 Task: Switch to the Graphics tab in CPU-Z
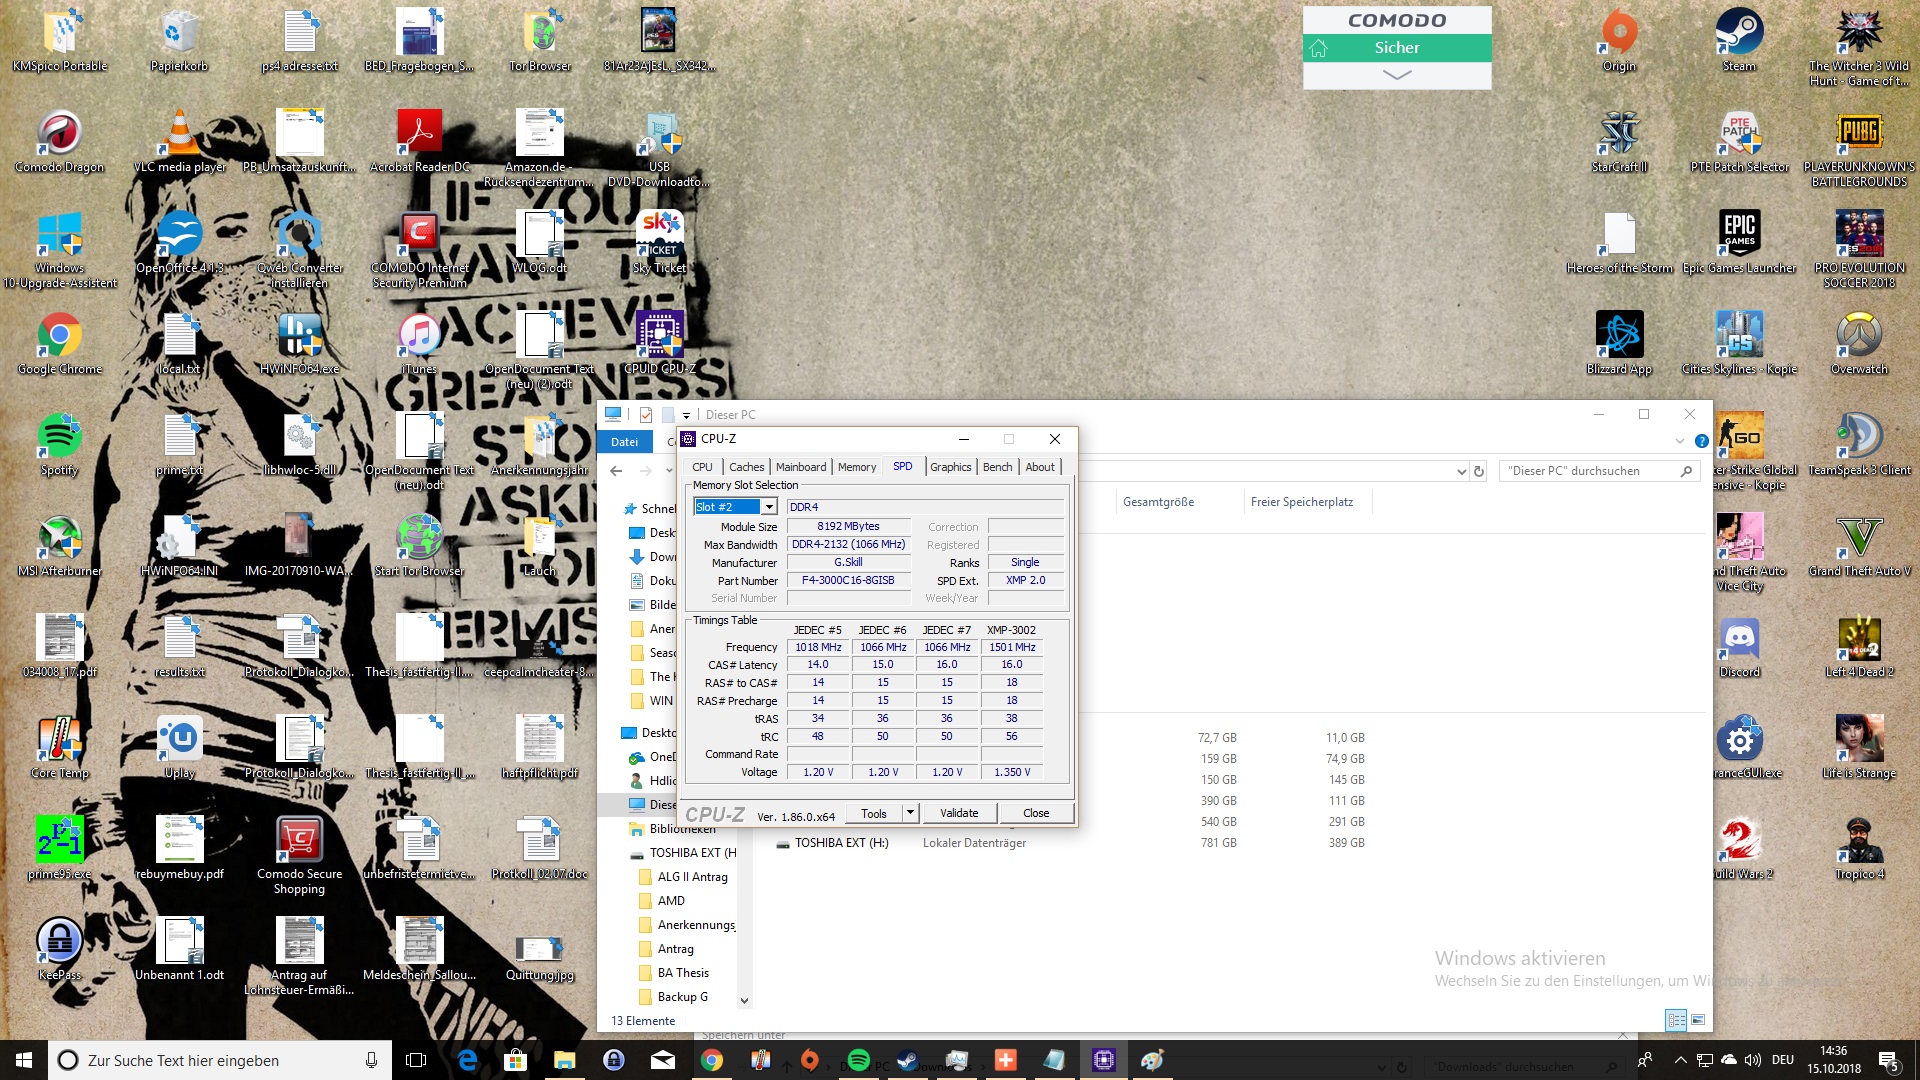pos(950,467)
